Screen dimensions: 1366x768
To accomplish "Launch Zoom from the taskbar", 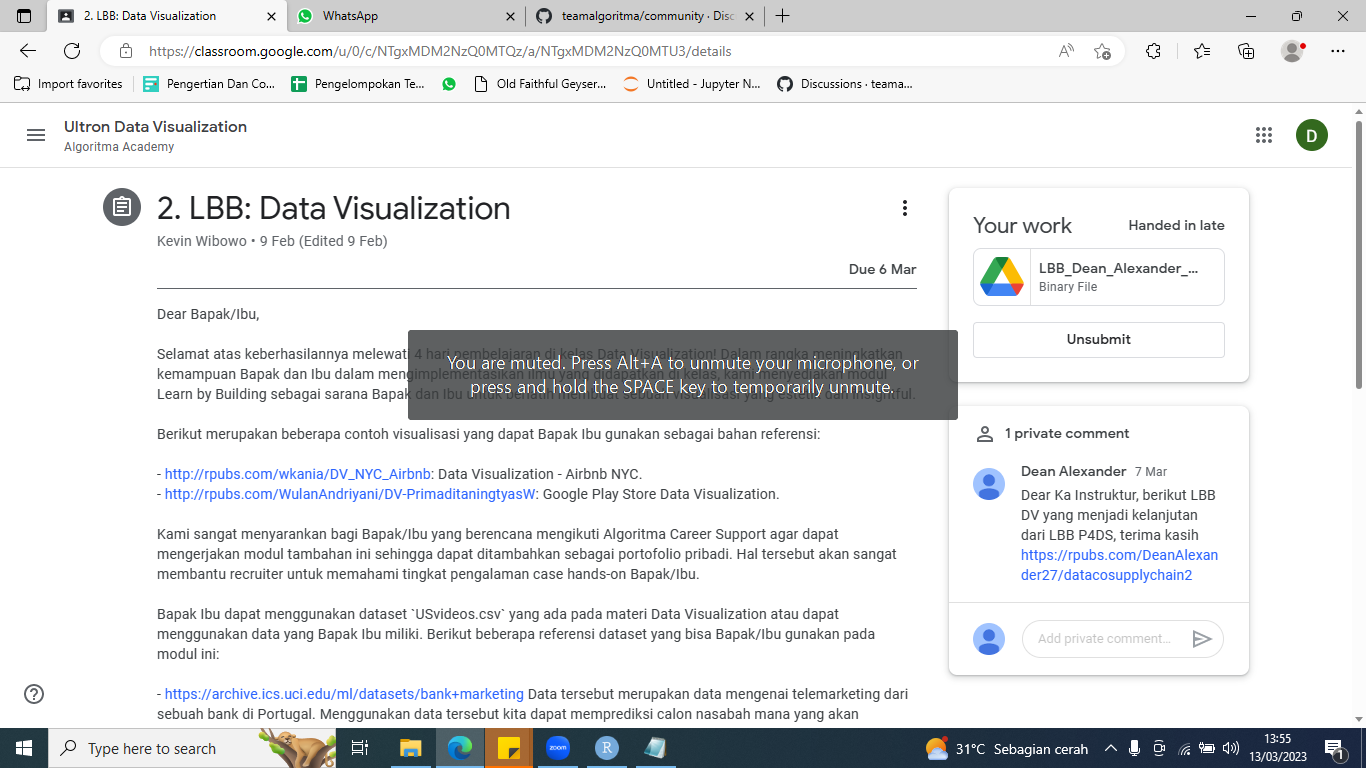I will [558, 748].
